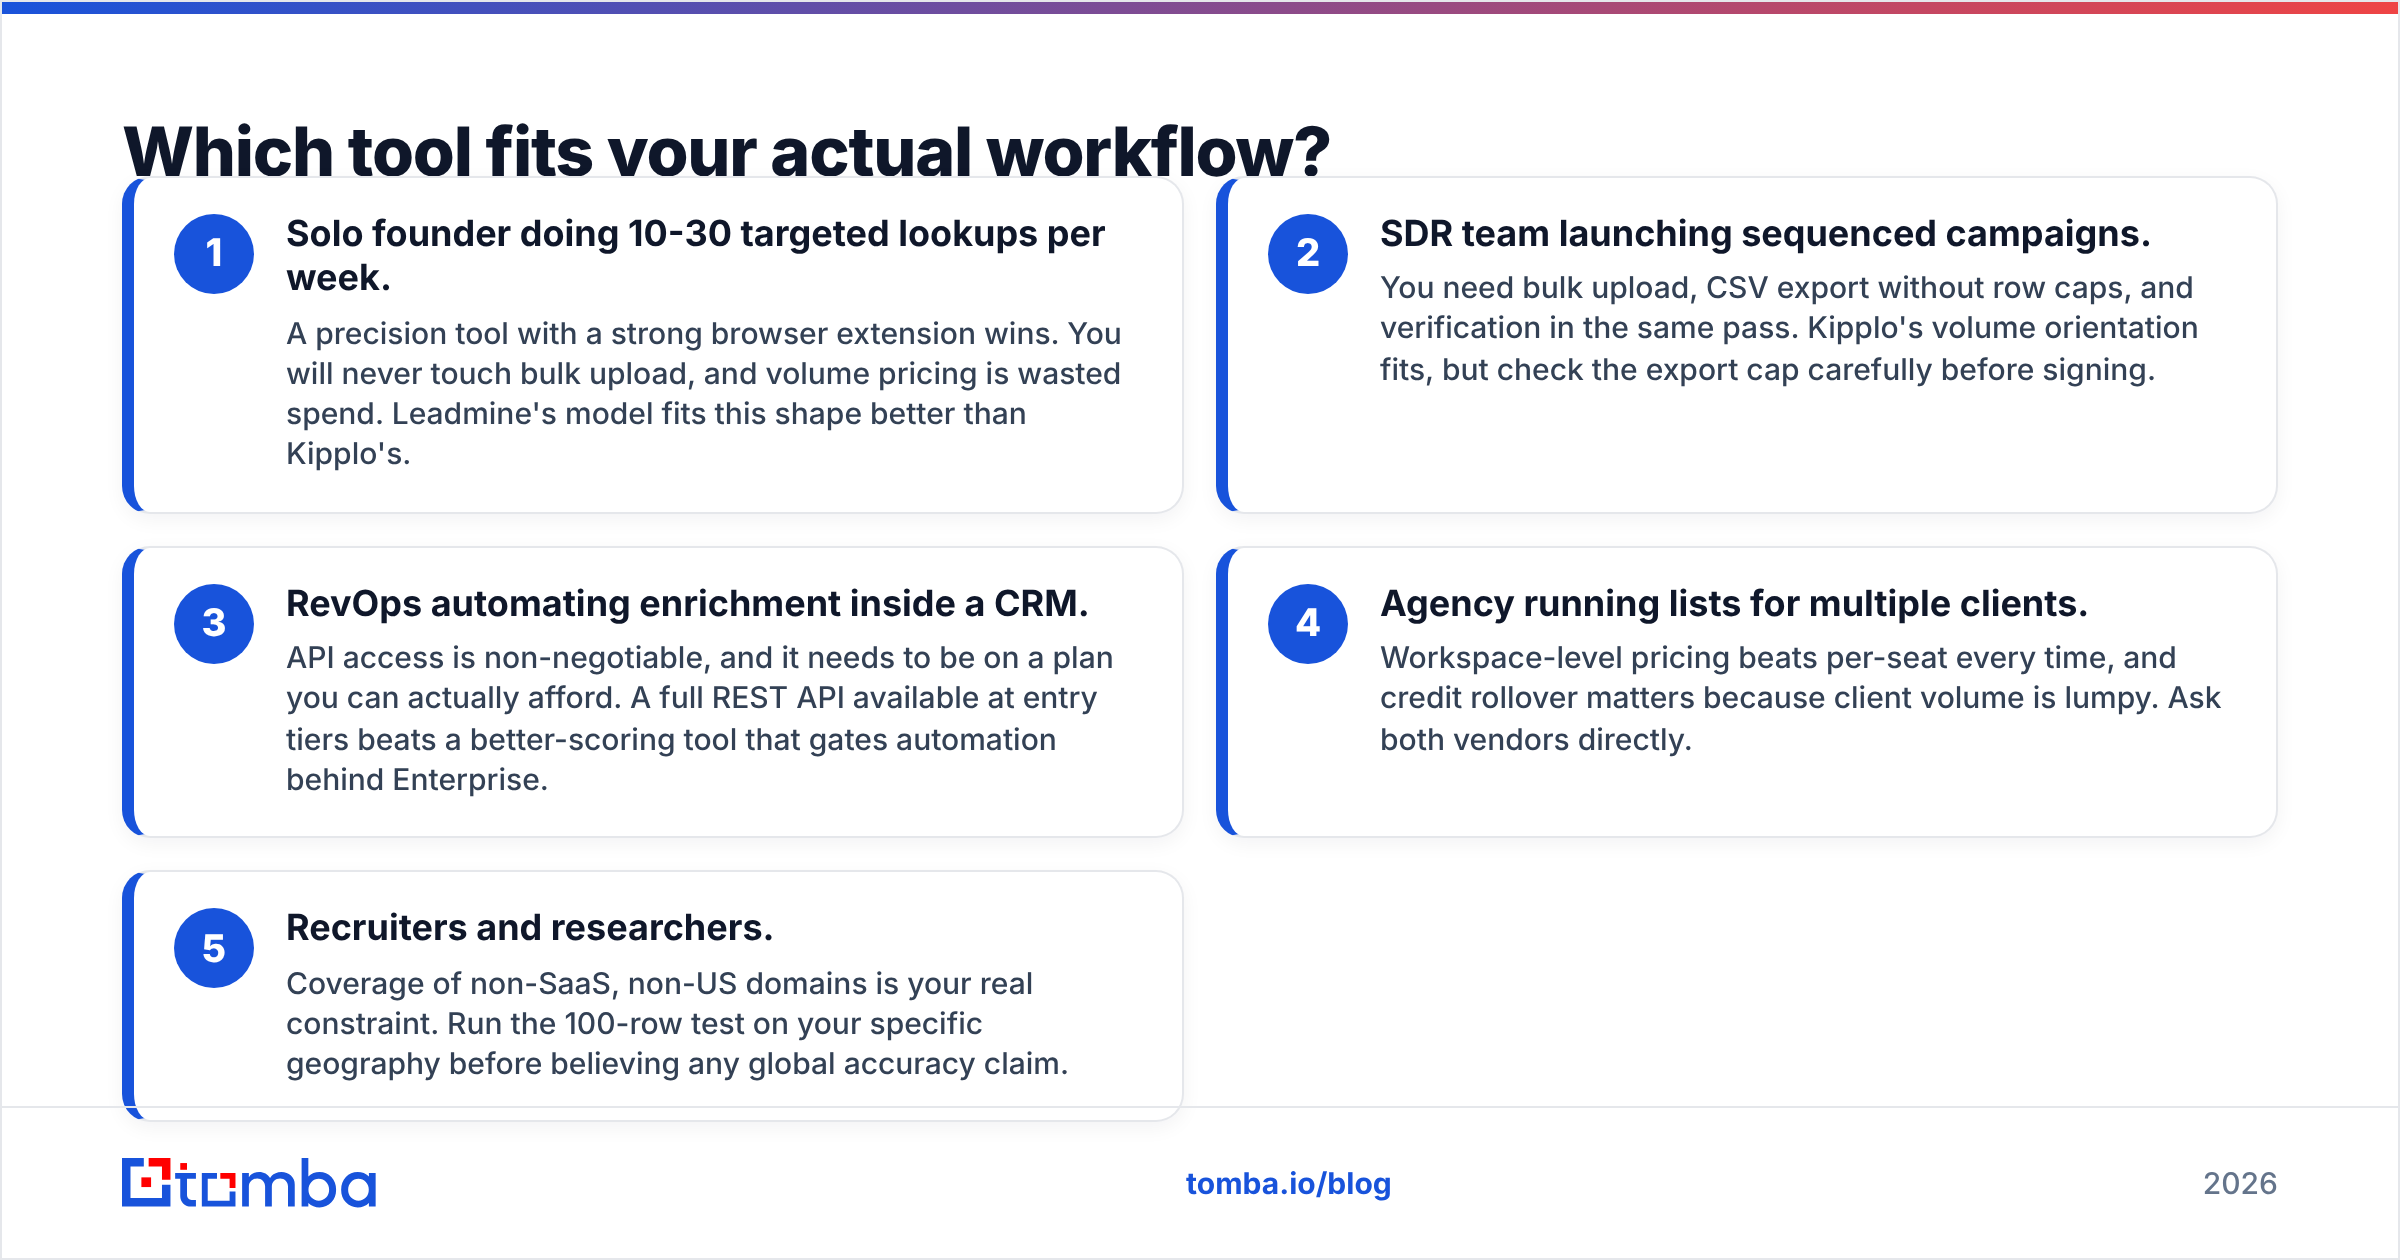Click "Recruiters and researchers." title
2400x1260 pixels.
click(x=530, y=928)
